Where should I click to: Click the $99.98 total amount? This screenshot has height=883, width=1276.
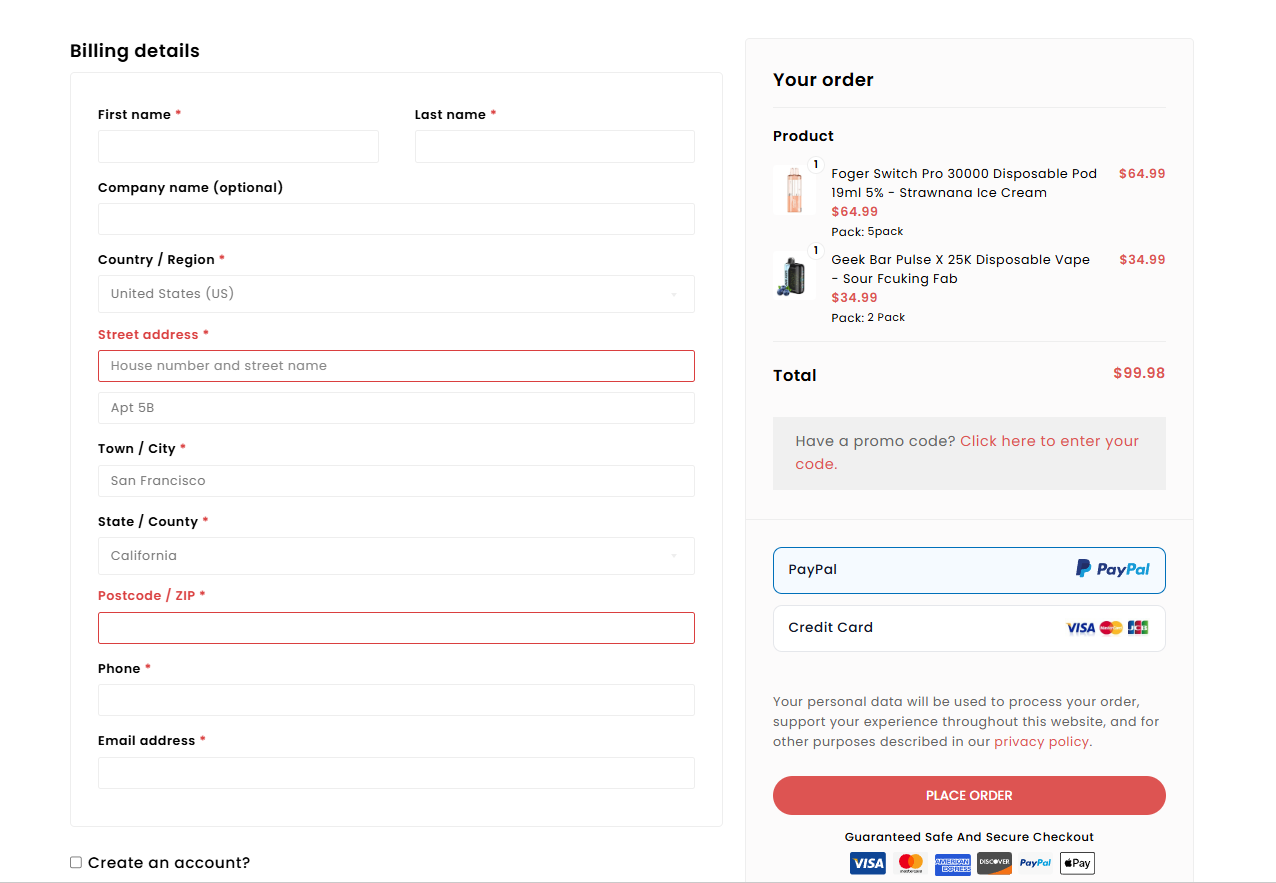1139,373
